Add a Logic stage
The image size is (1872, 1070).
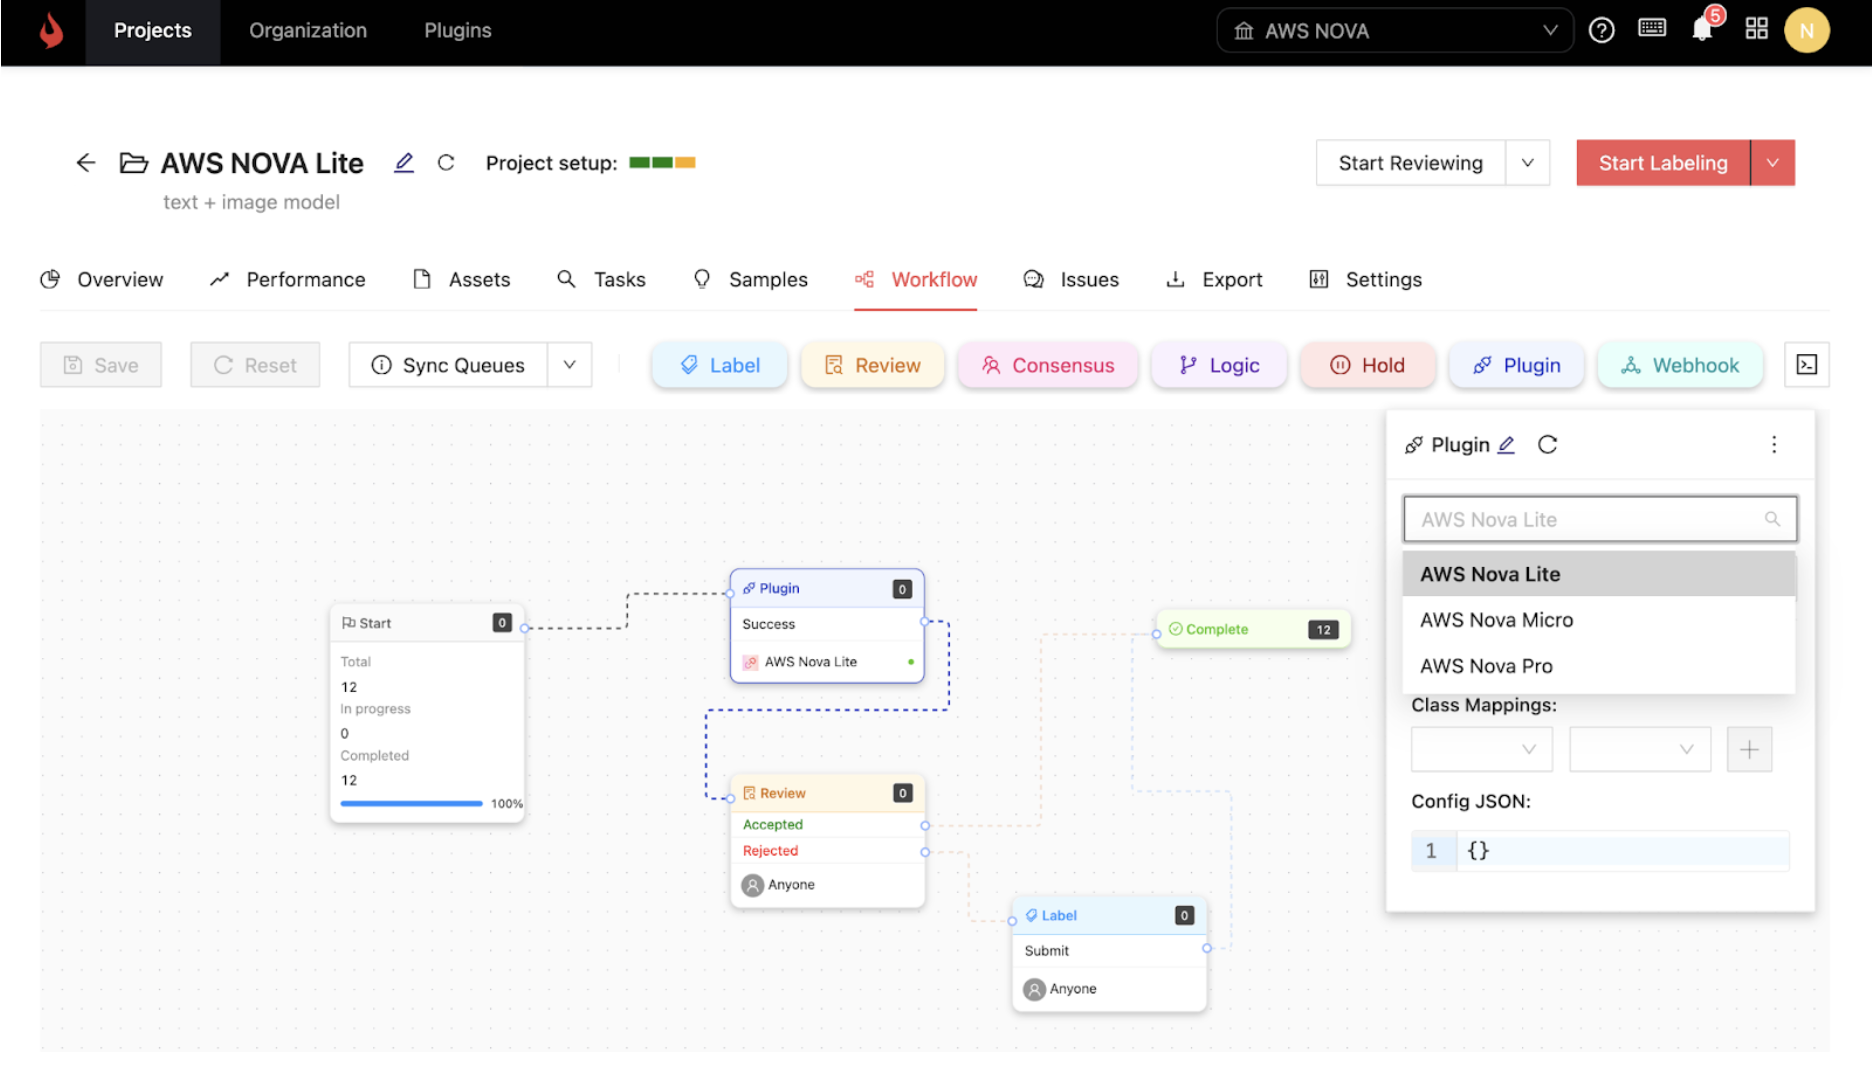click(1219, 365)
